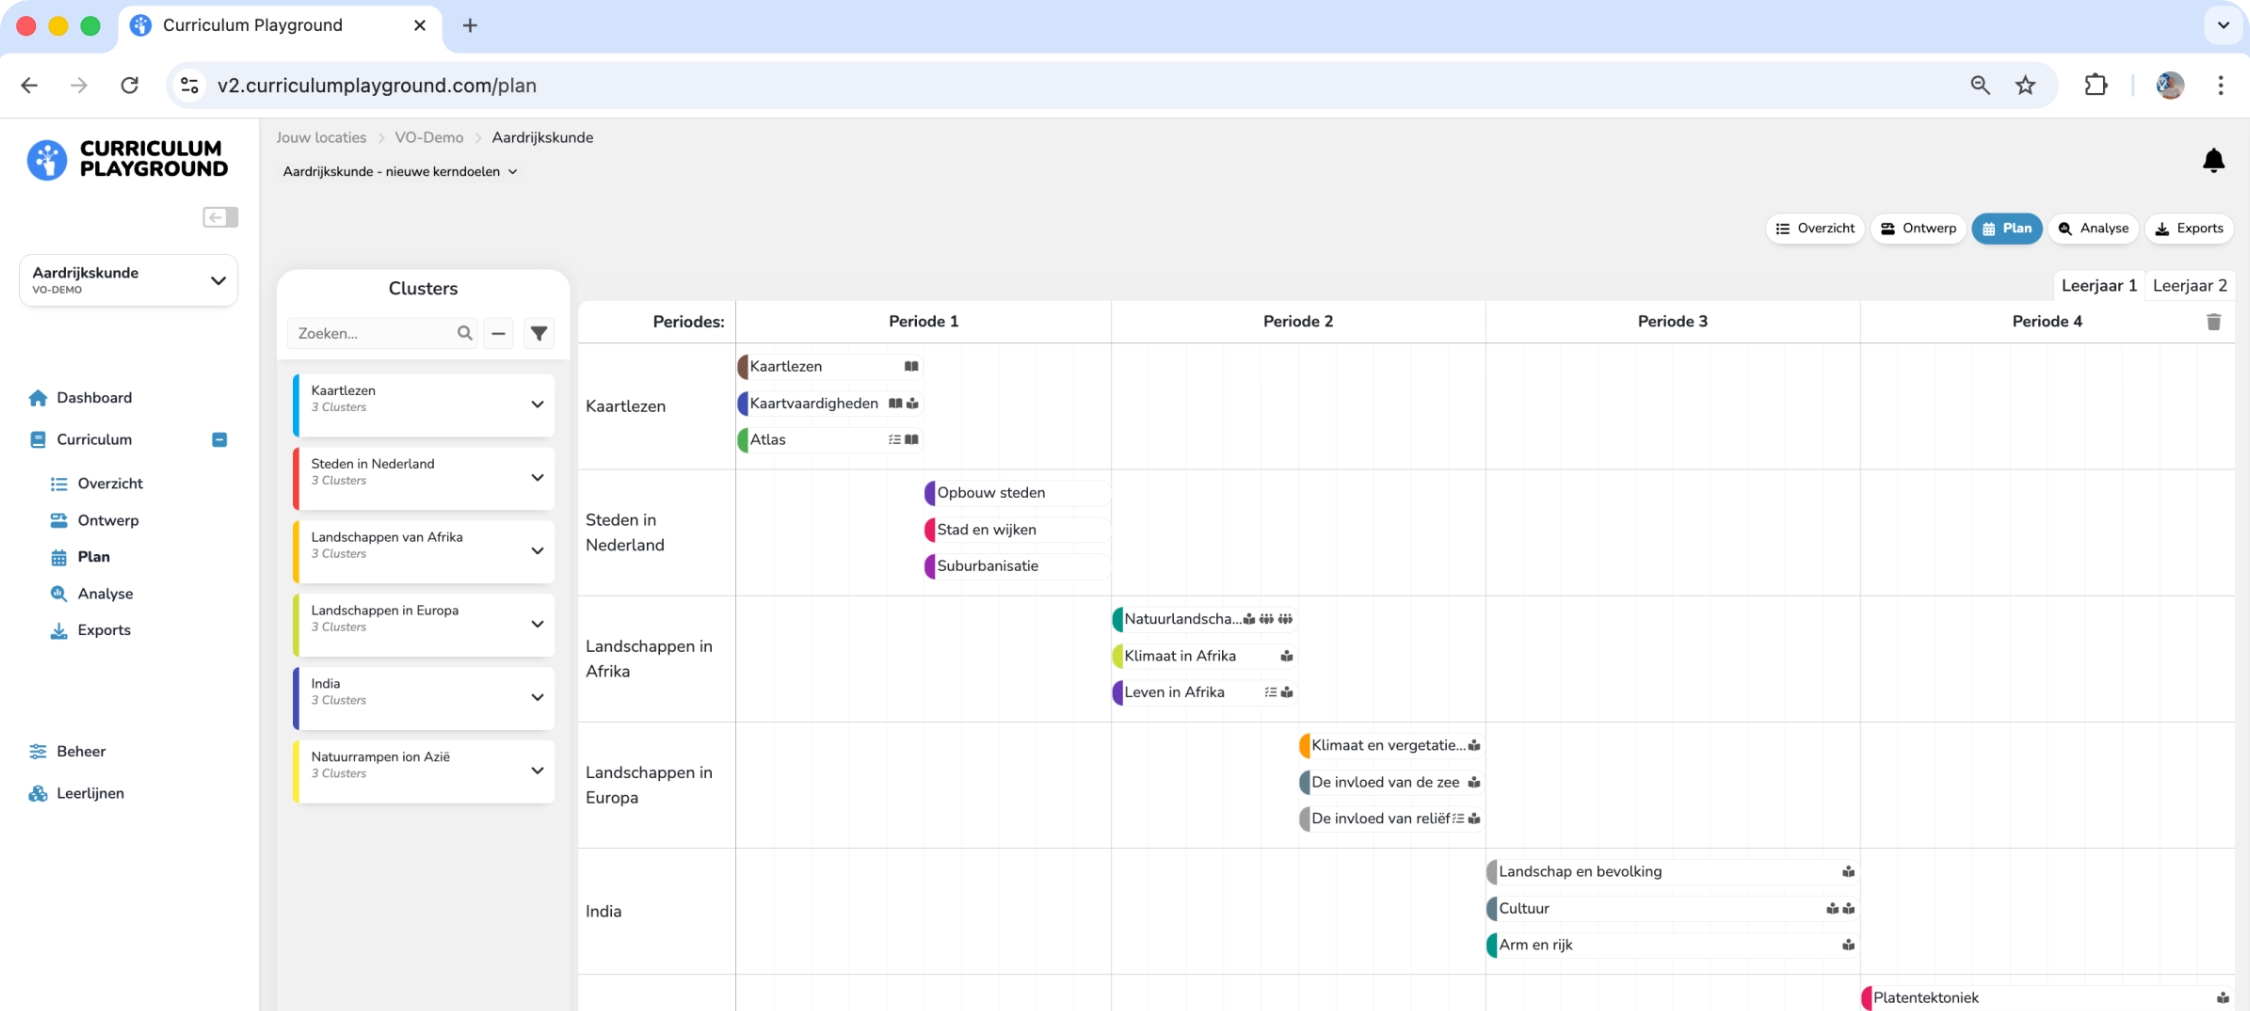
Task: Bookmark this page with the star icon
Action: coord(2025,85)
